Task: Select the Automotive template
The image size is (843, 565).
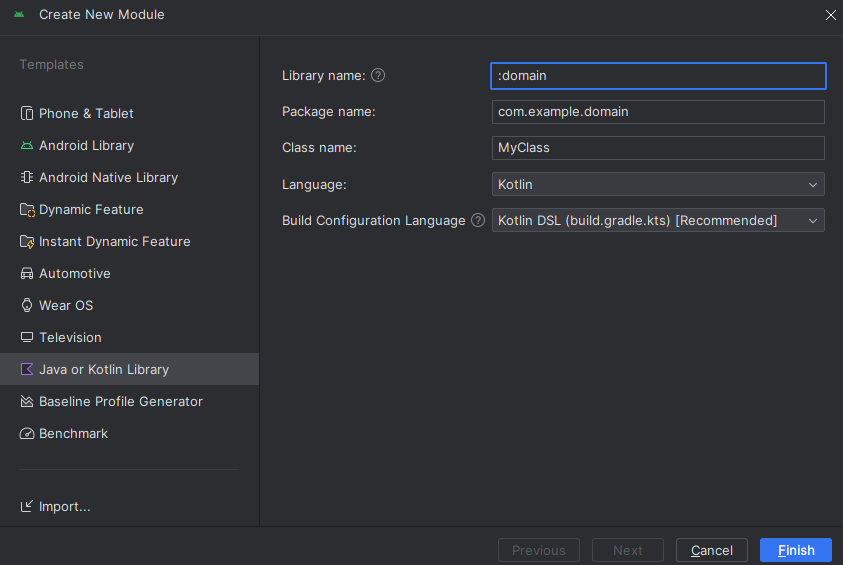Action: (x=129, y=274)
